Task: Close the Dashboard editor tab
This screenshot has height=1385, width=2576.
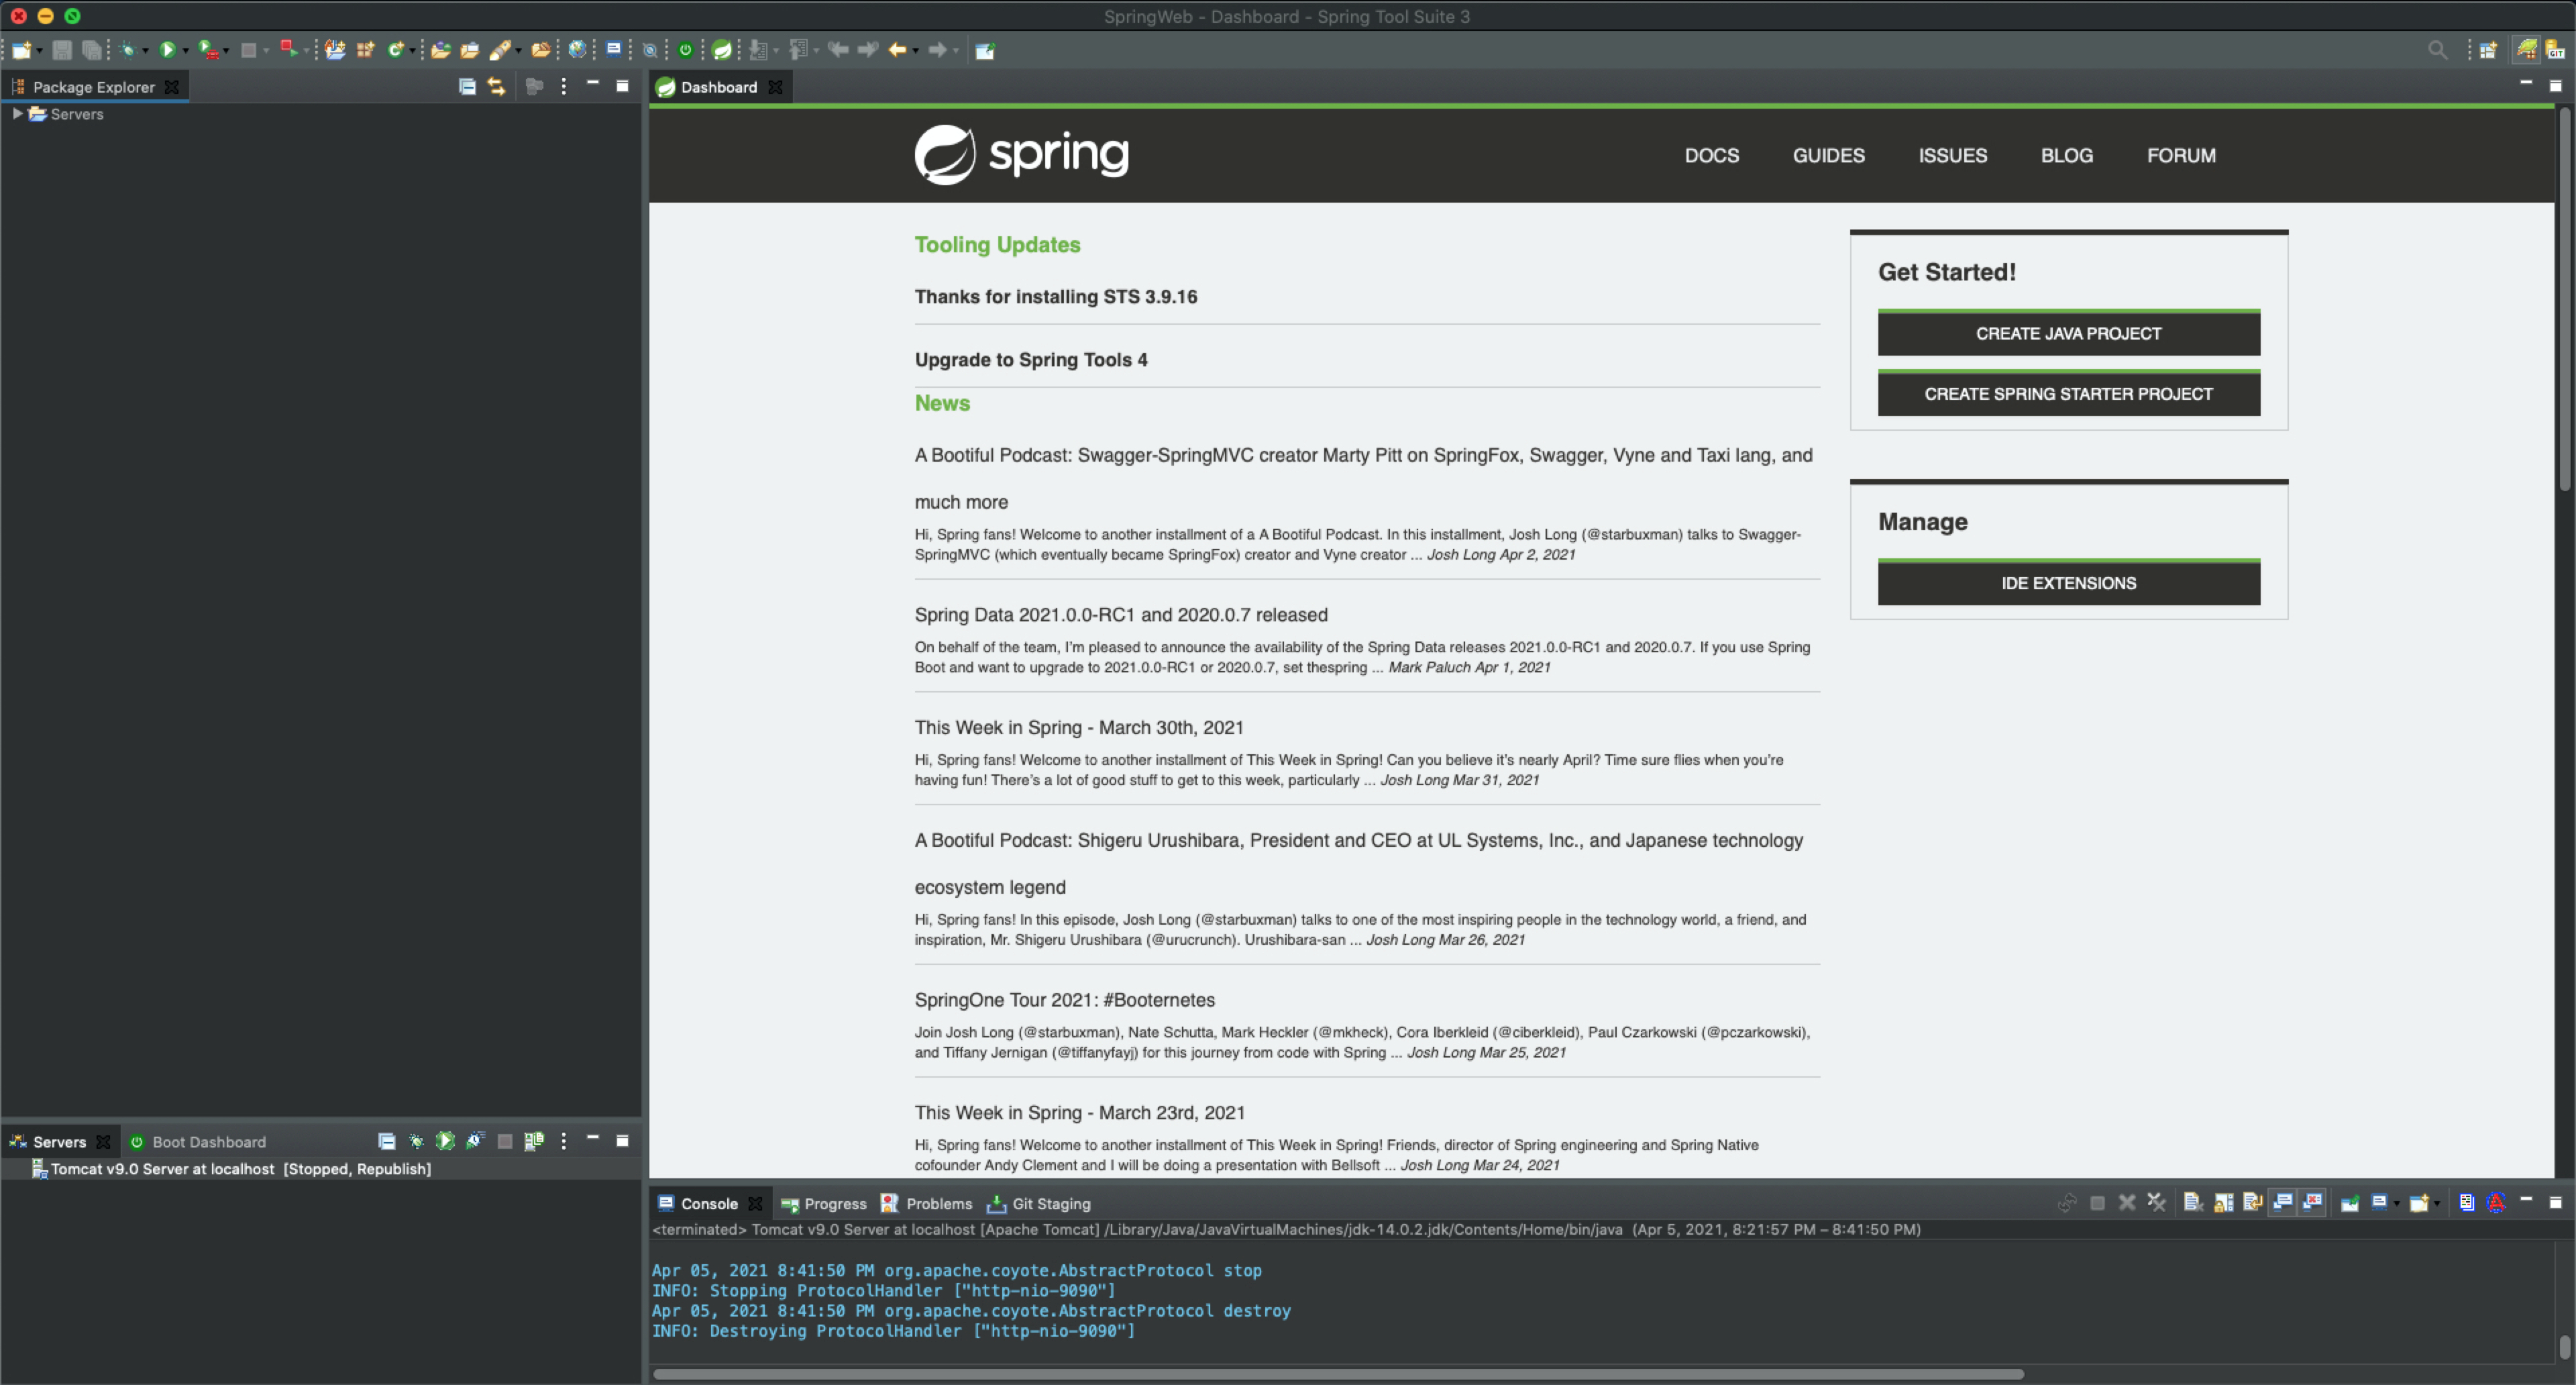Action: coord(775,87)
